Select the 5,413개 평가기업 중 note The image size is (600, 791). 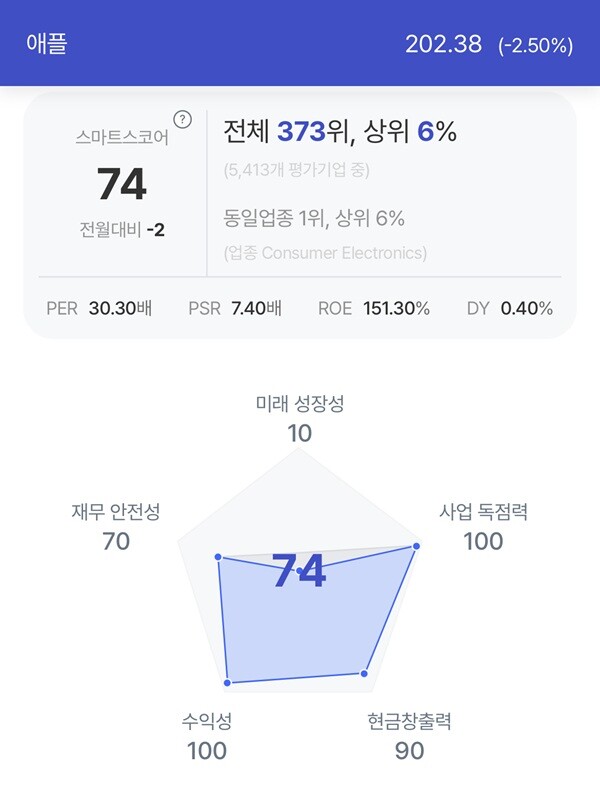click(x=297, y=170)
